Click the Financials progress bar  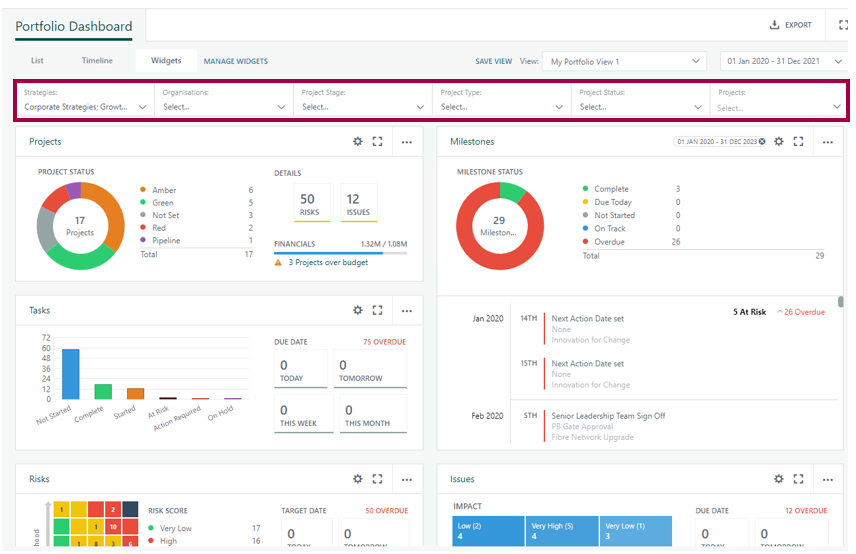pos(341,253)
